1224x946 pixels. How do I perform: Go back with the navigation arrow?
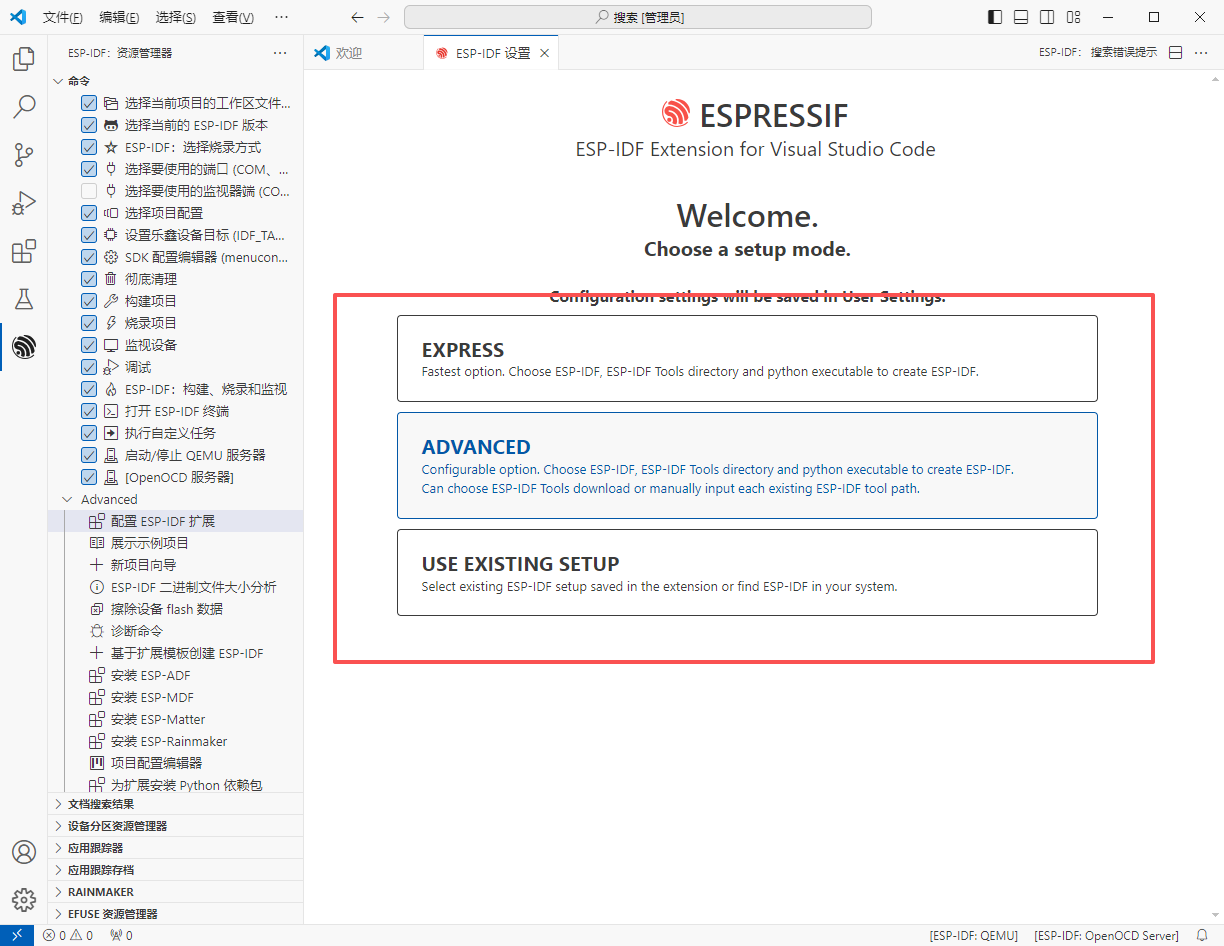[357, 17]
